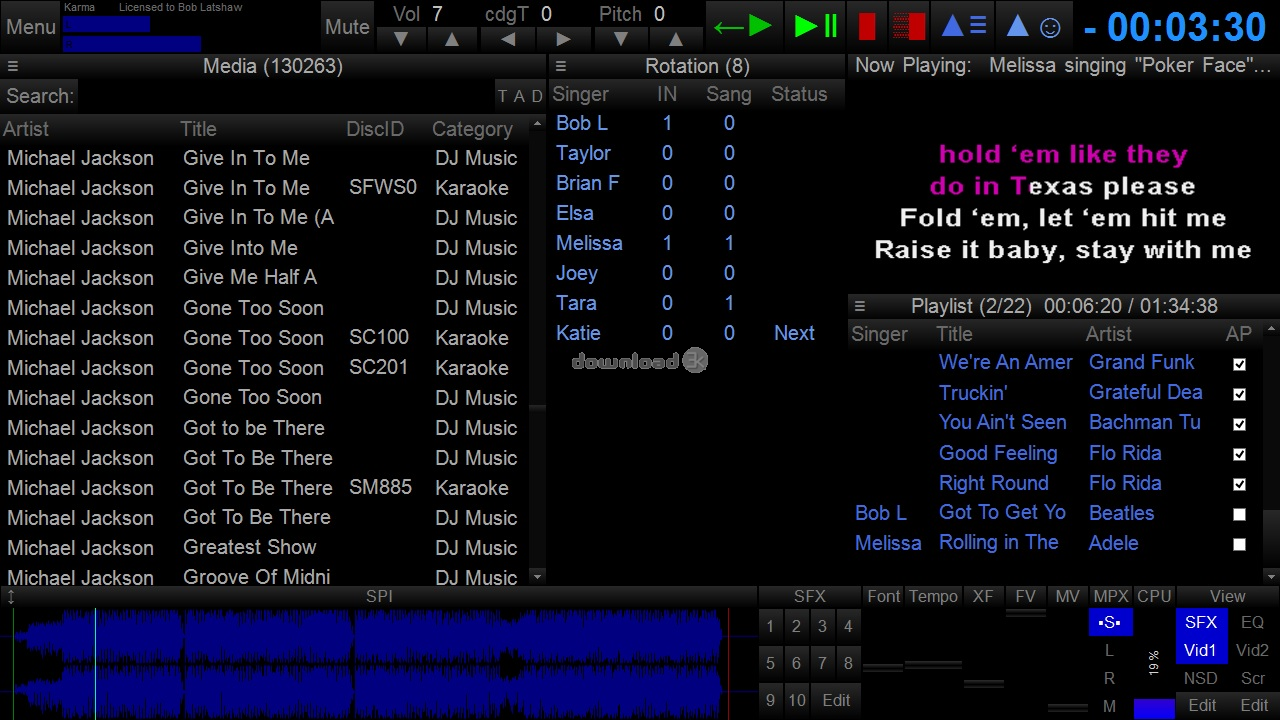Viewport: 1280px width, 720px height.
Task: Trigger SFX pad 4
Action: click(848, 627)
